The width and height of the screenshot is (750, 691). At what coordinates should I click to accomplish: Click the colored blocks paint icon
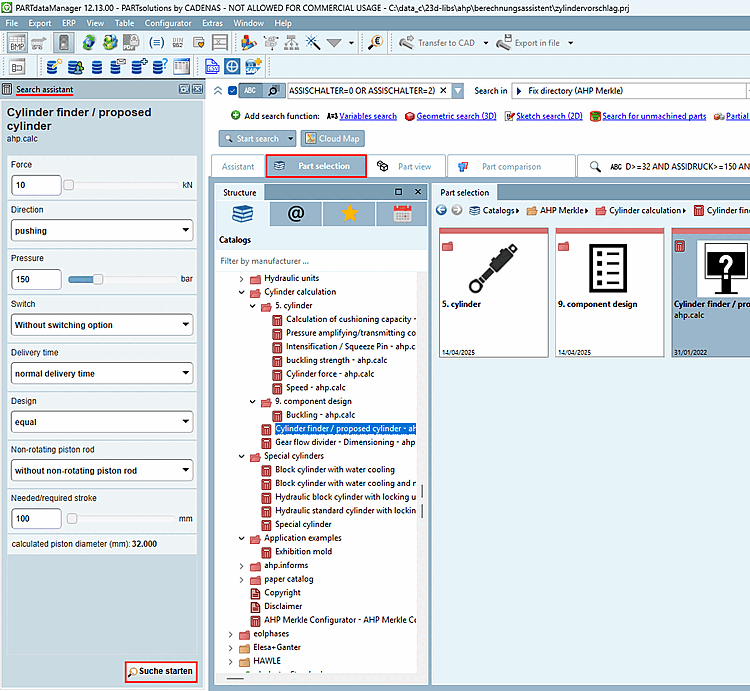pyautogui.click(x=249, y=43)
